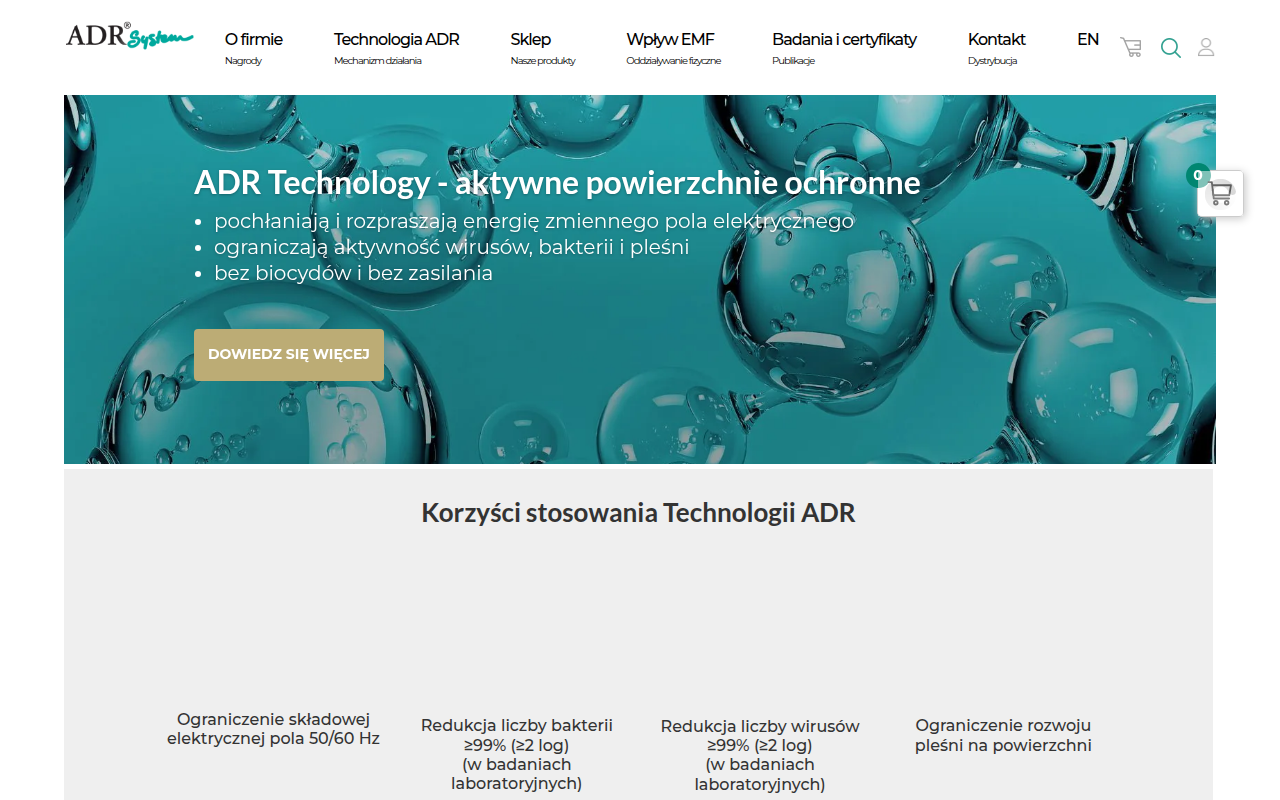Screen dimensions: 1280x800
Task: Open the Wpływ EMF menu
Action: click(671, 40)
